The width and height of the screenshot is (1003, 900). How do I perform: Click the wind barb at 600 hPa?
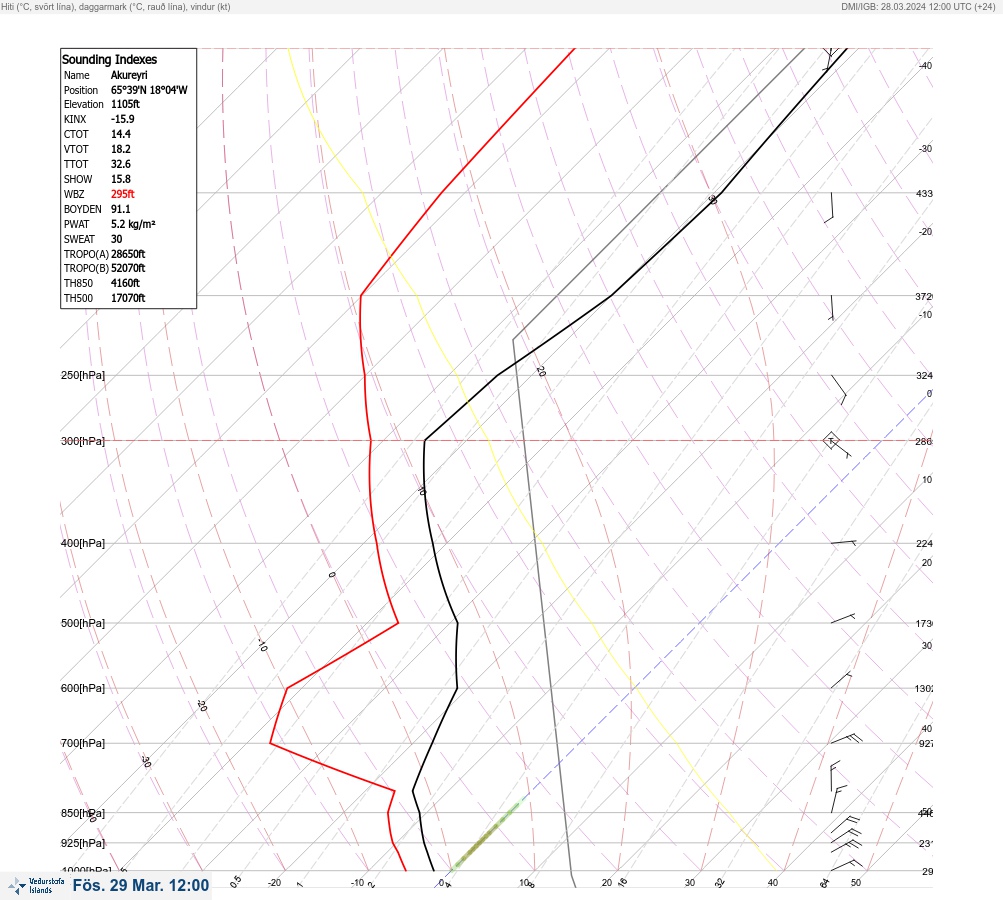tap(841, 681)
